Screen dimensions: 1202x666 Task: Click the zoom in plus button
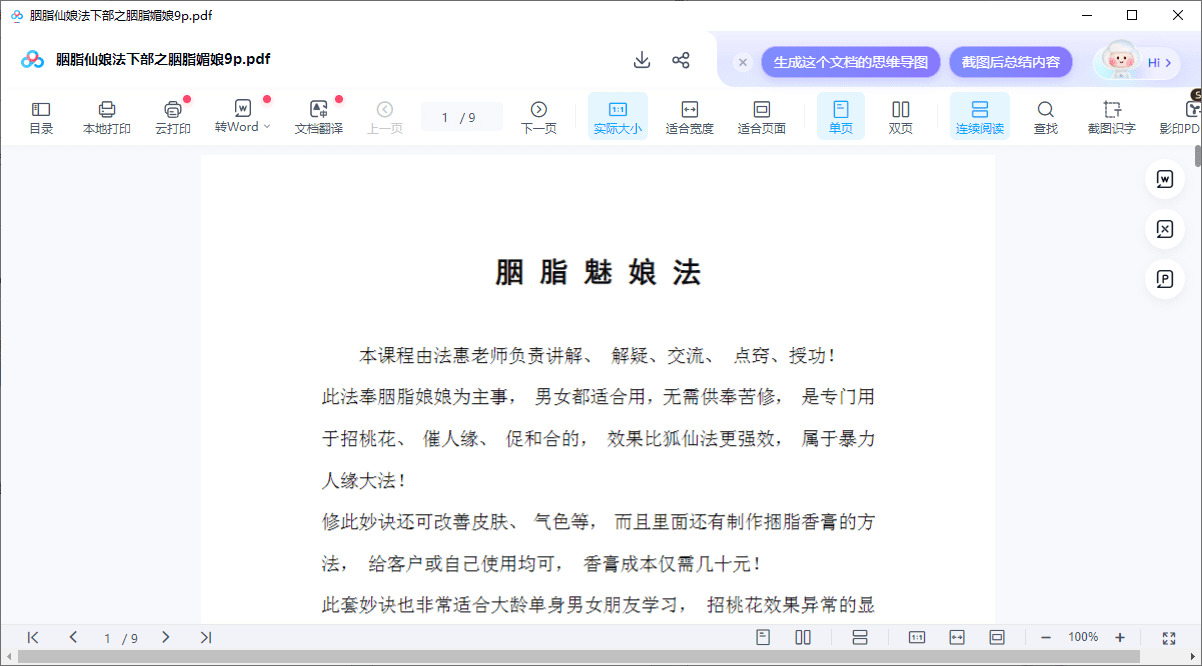pyautogui.click(x=1120, y=637)
